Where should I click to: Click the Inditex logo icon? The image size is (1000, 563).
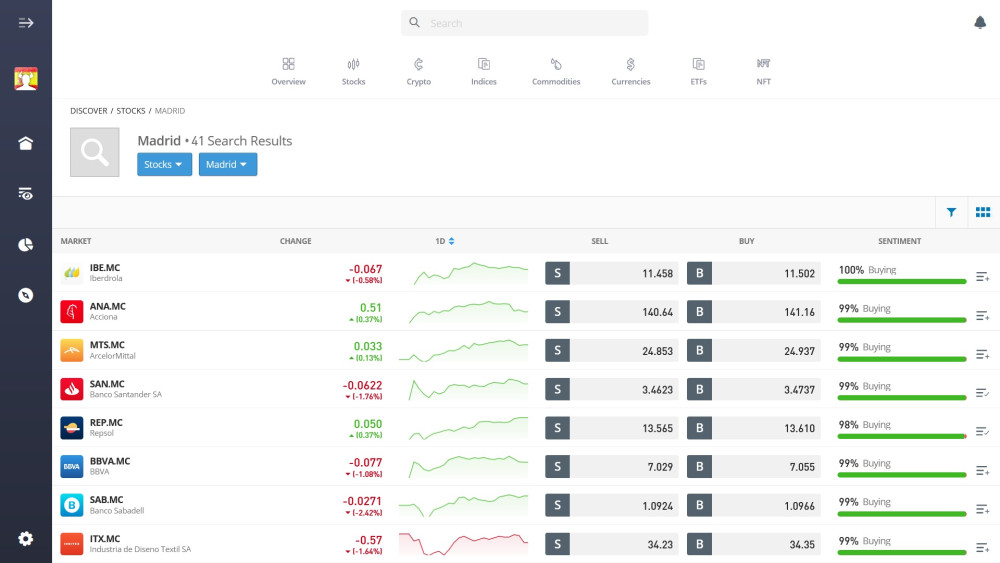pos(71,544)
